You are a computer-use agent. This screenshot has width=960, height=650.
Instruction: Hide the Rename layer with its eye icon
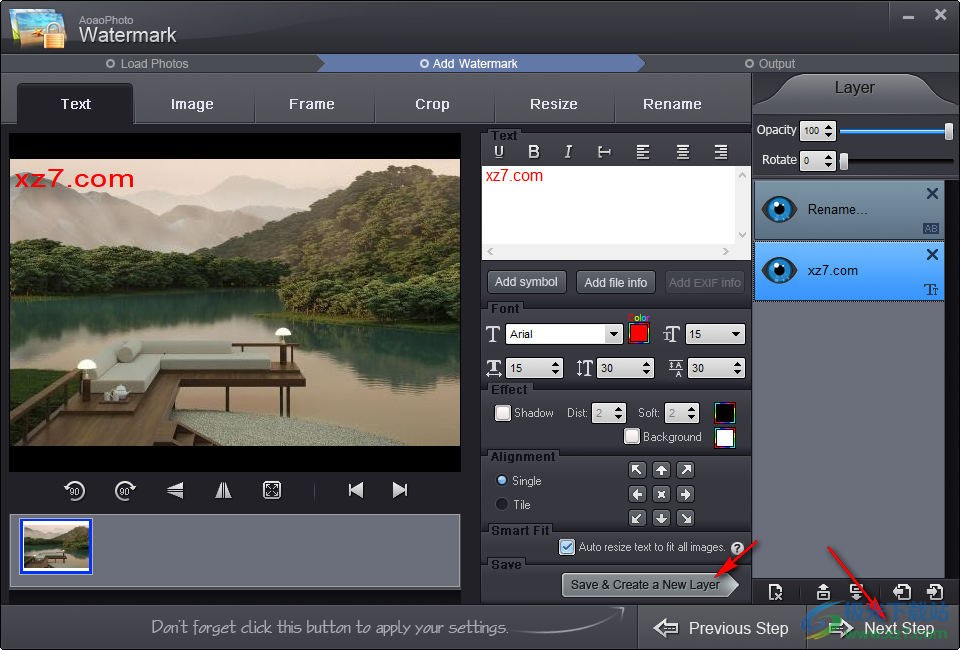pos(779,209)
